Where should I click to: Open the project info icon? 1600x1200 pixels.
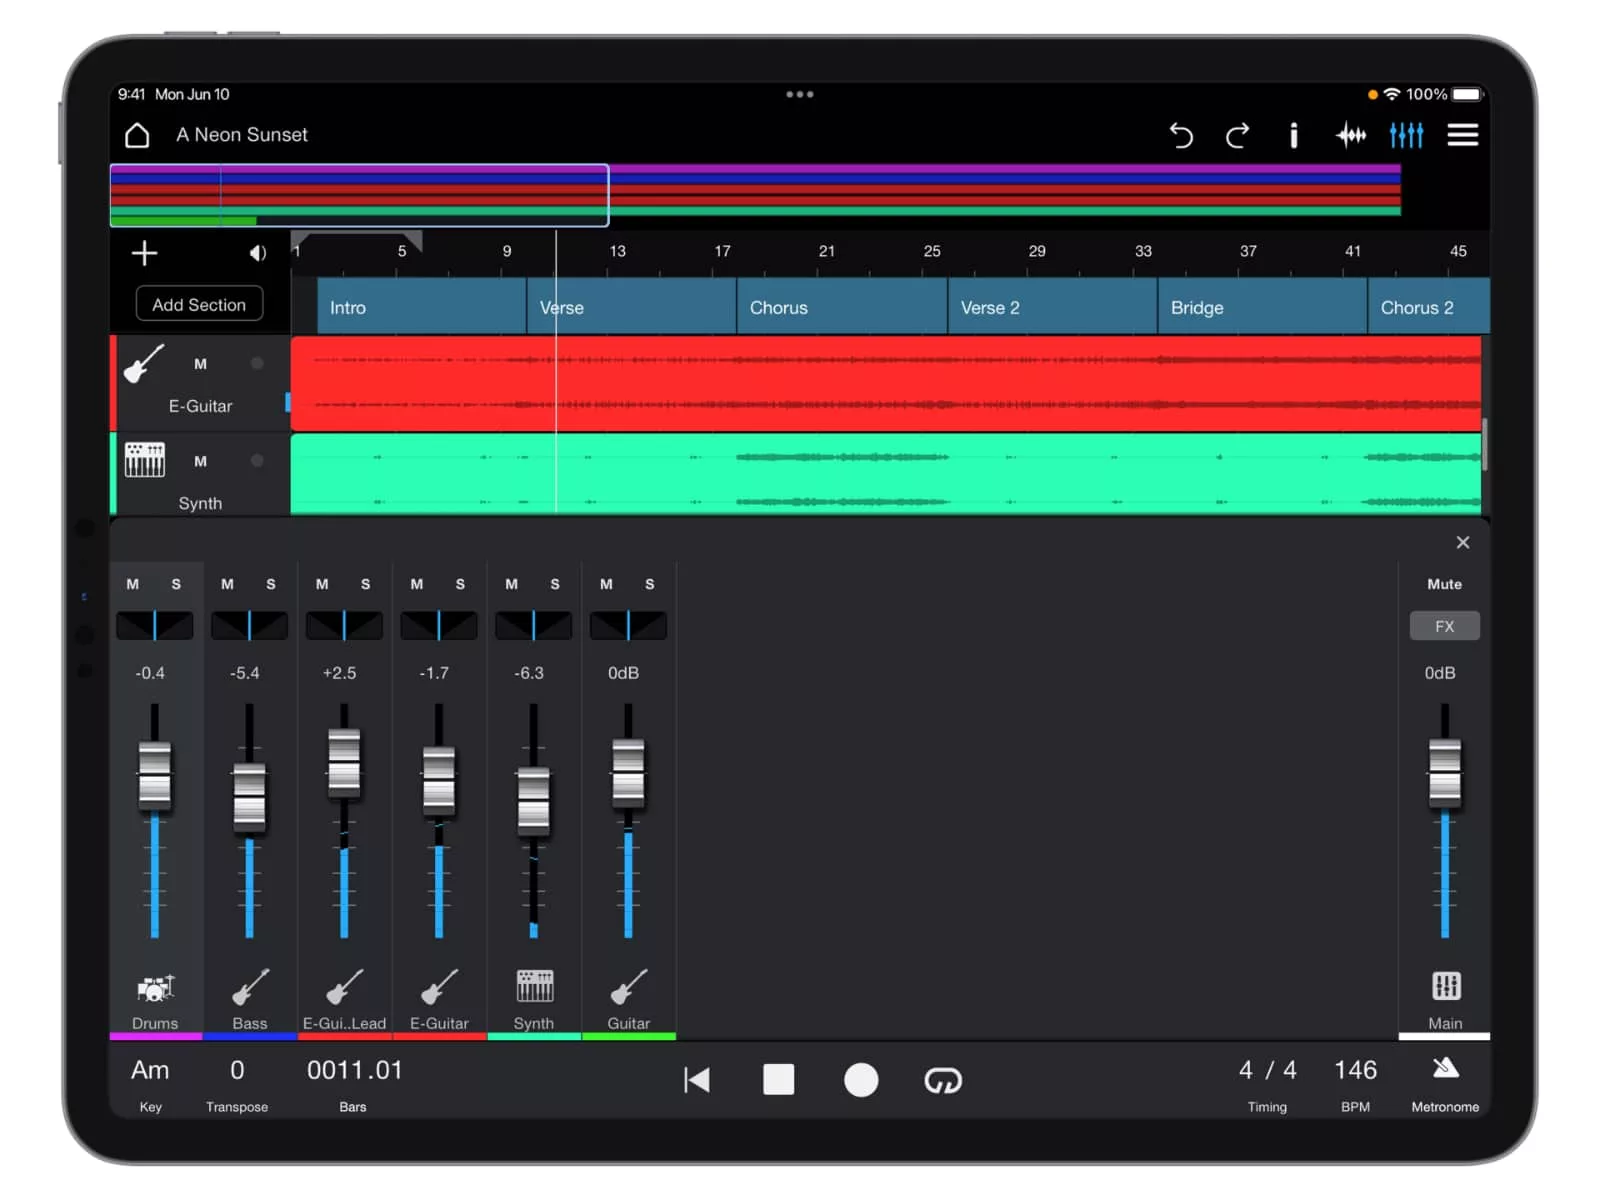click(1293, 135)
